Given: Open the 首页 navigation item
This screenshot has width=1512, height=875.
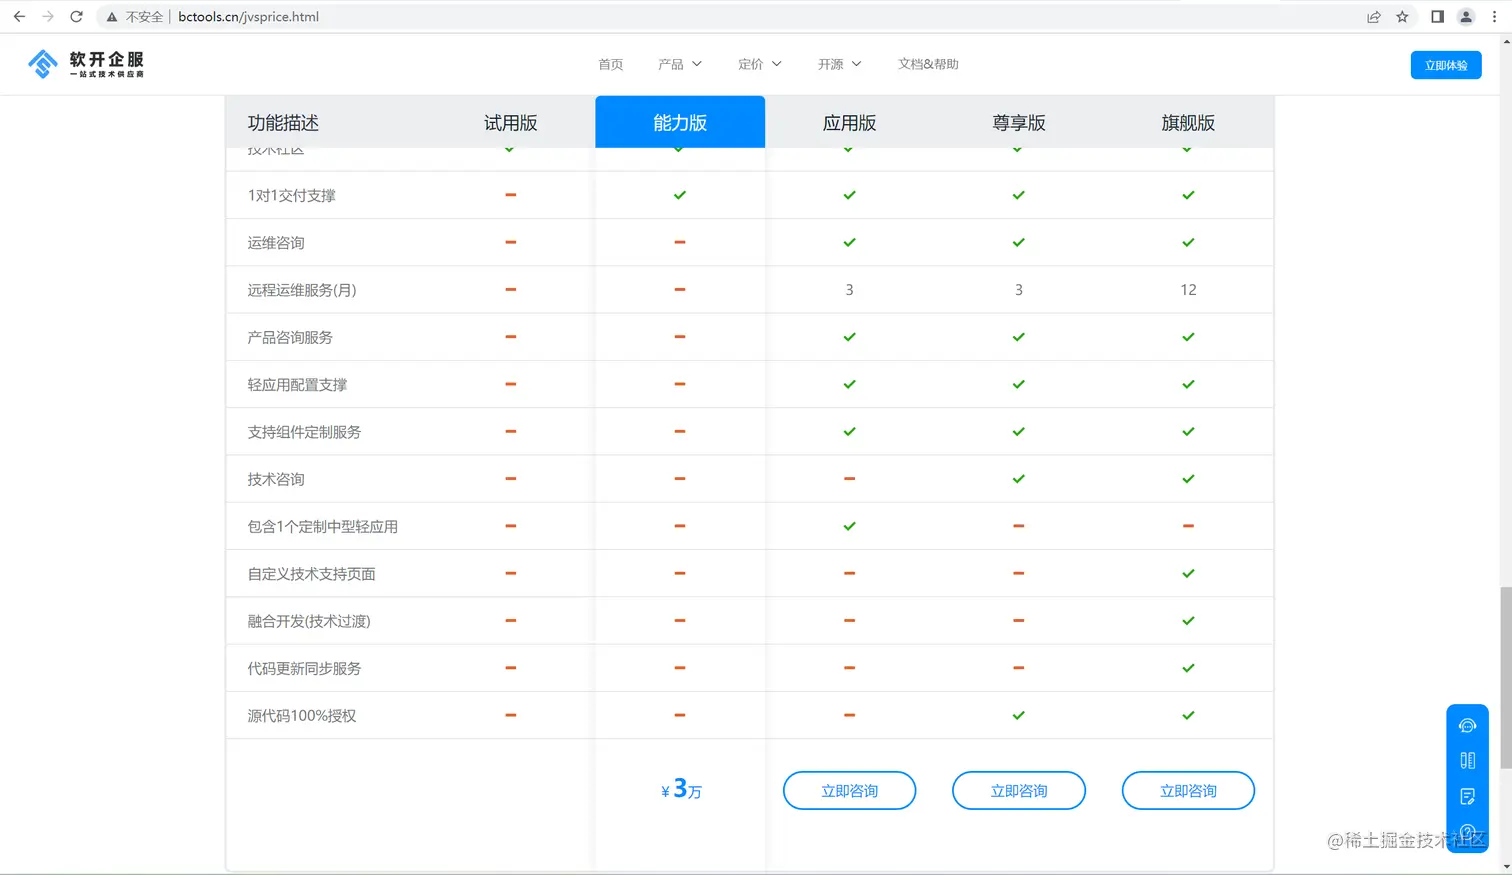Looking at the screenshot, I should (x=610, y=64).
